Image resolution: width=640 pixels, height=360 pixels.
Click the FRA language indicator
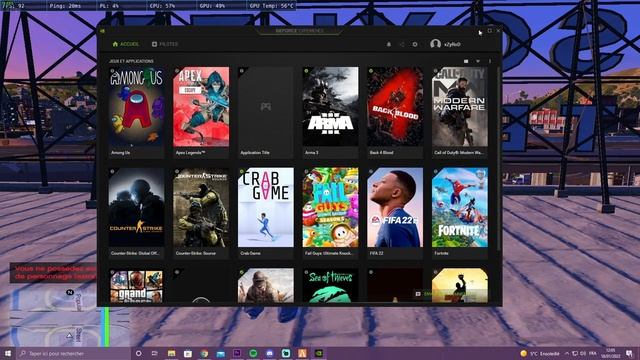[x=593, y=353]
